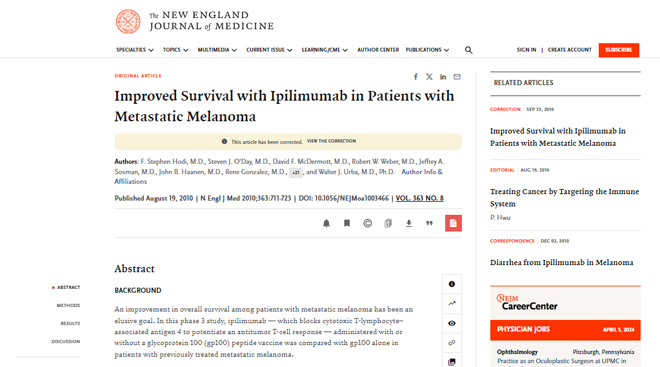
Task: Jump to Methods section in sidebar
Action: click(x=68, y=305)
